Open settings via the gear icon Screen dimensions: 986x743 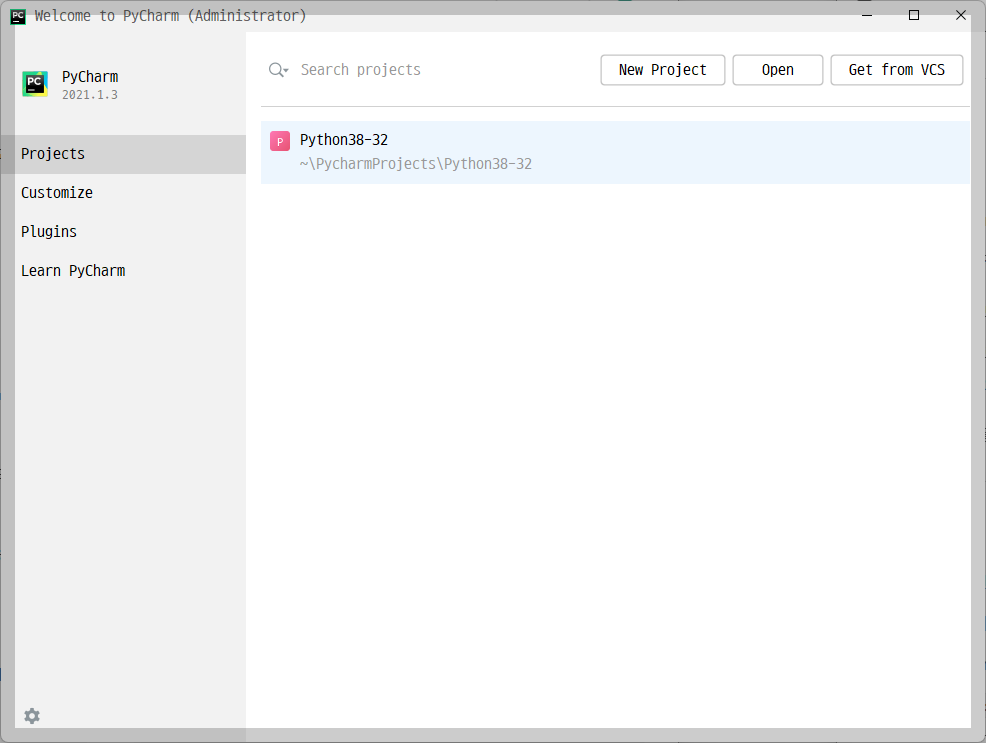point(32,715)
